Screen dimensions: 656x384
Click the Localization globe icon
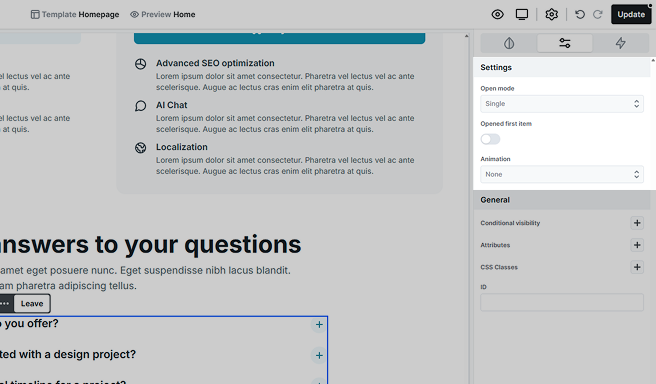coord(141,148)
